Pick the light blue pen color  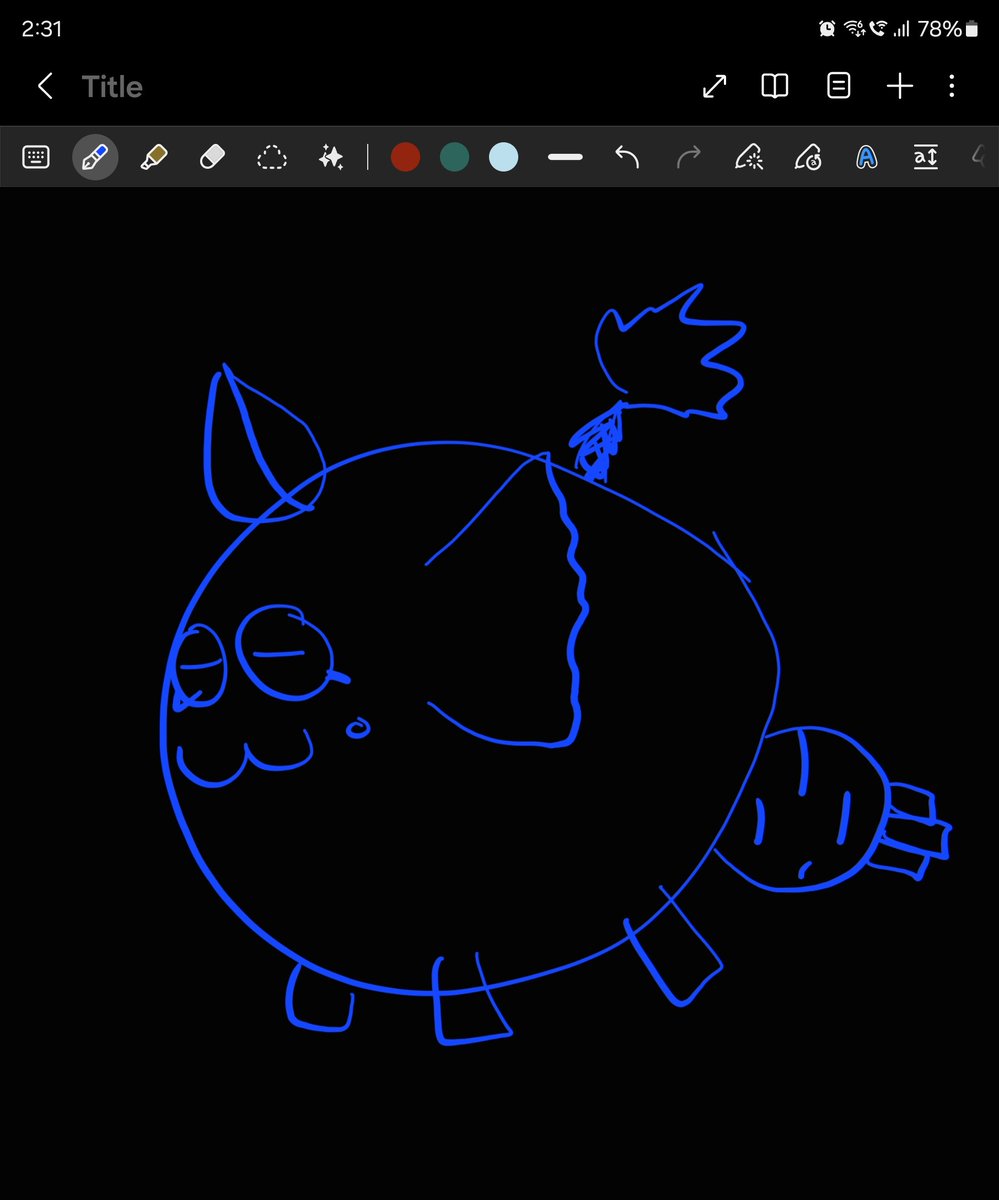click(503, 157)
